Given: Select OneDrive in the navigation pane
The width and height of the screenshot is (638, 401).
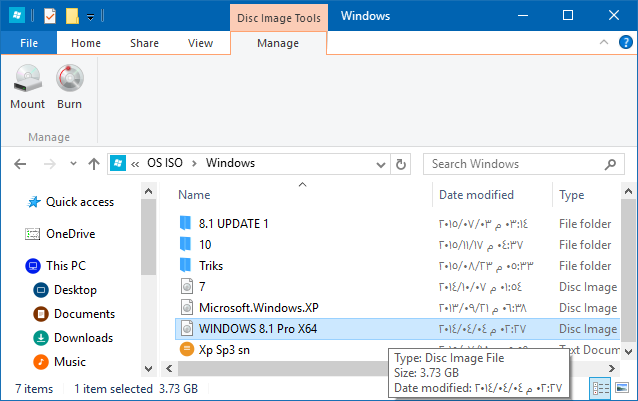Looking at the screenshot, I should pos(70,234).
